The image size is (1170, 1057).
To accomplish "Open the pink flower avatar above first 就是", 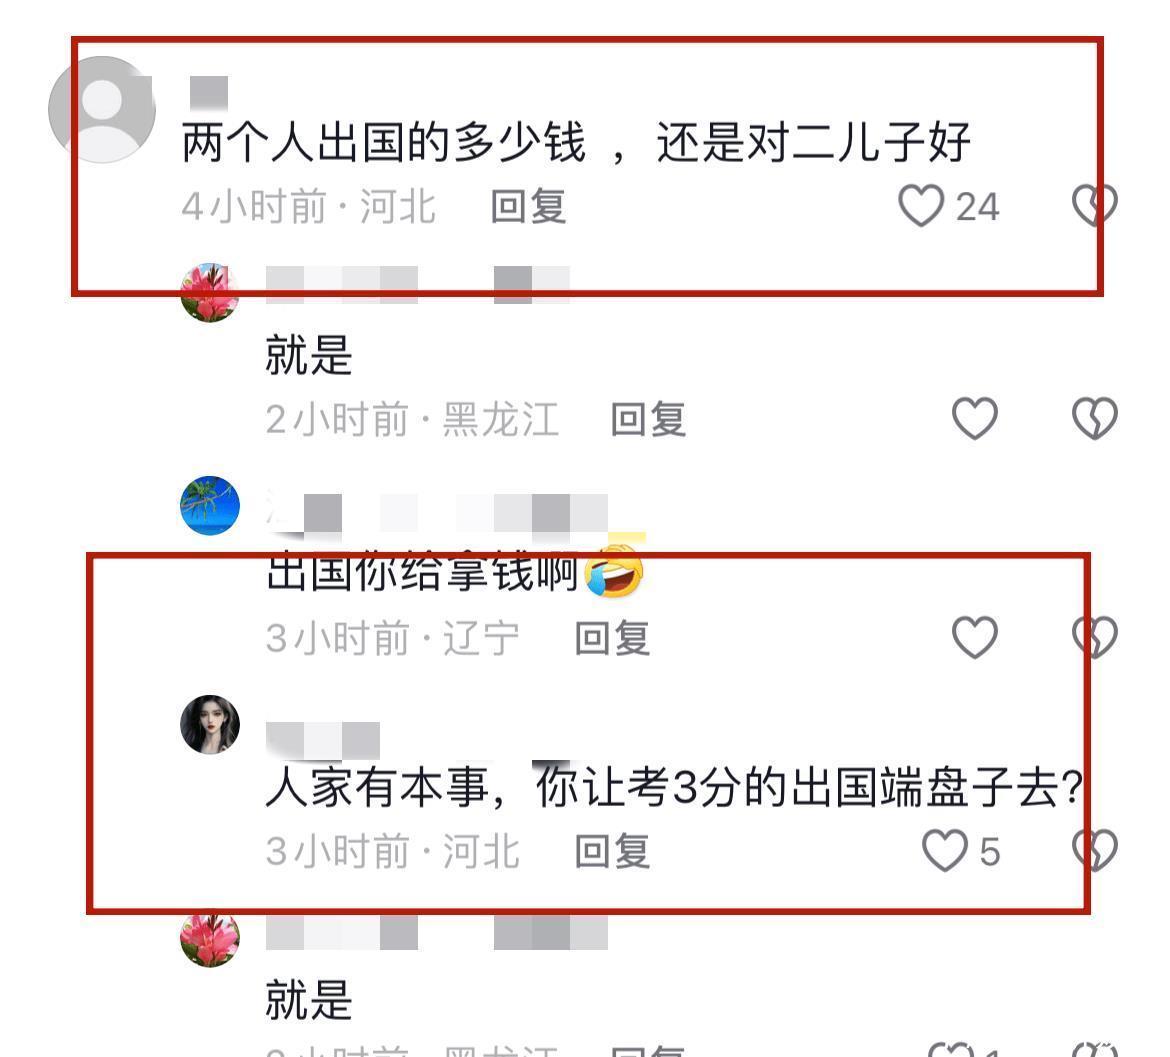I will (x=210, y=292).
